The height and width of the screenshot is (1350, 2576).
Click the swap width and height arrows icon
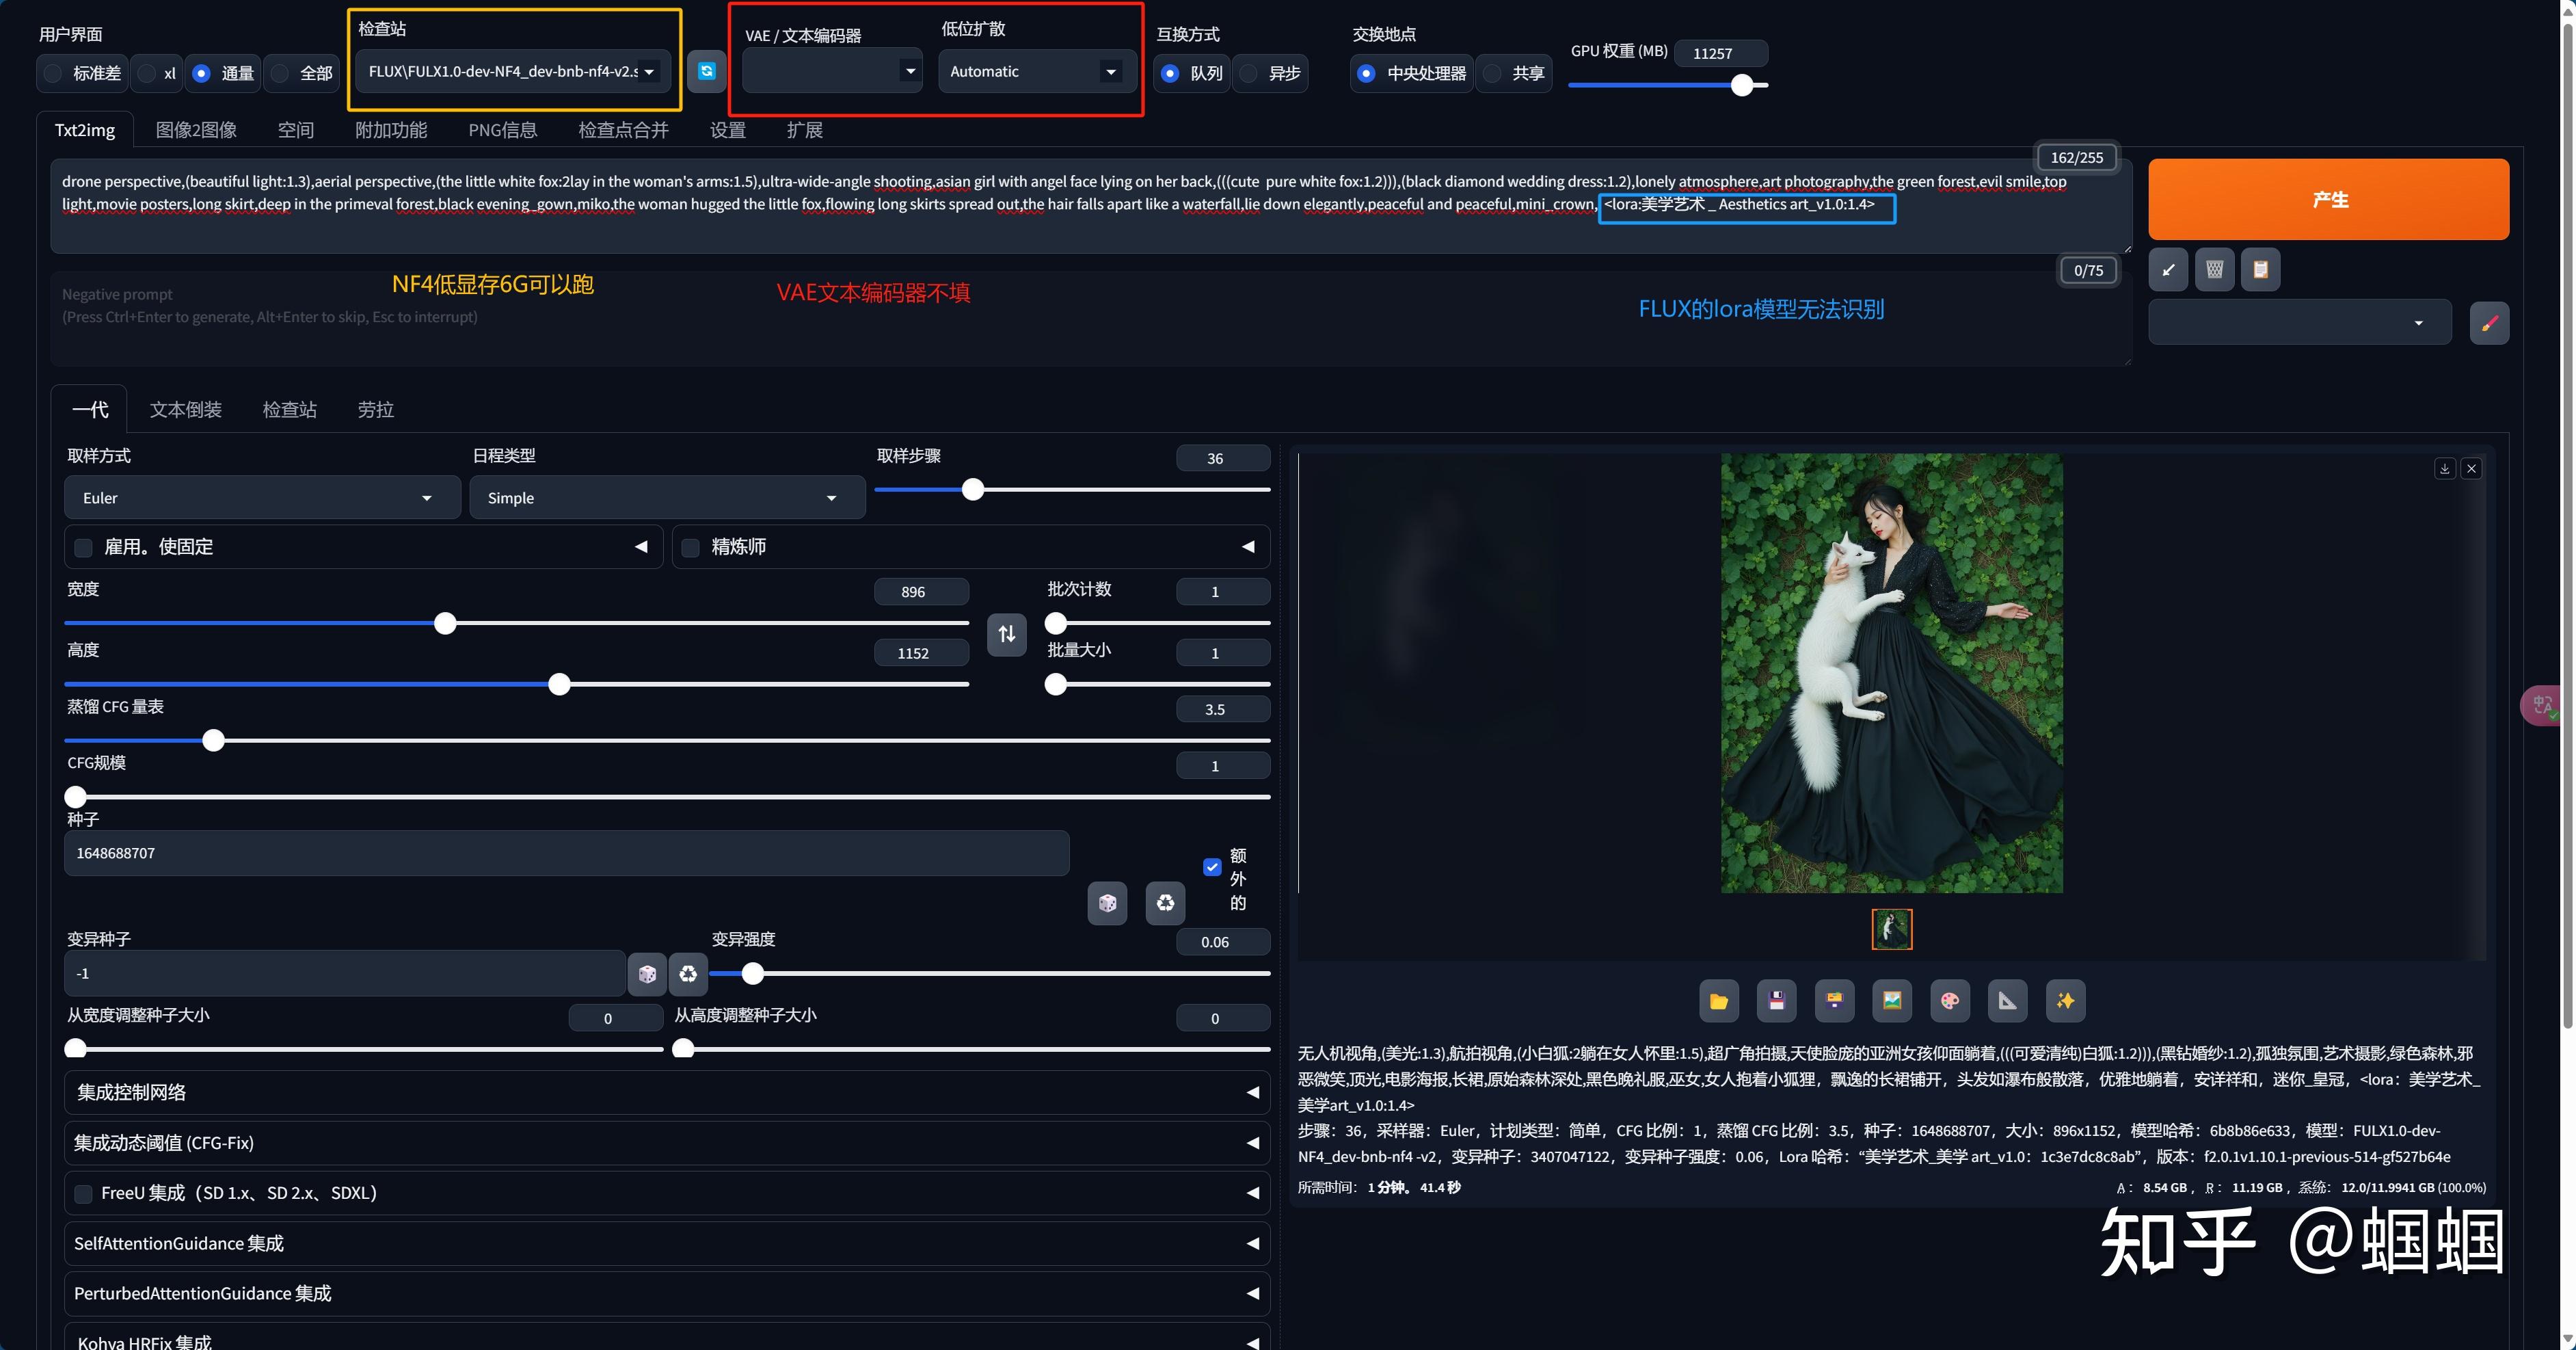[x=1007, y=634]
